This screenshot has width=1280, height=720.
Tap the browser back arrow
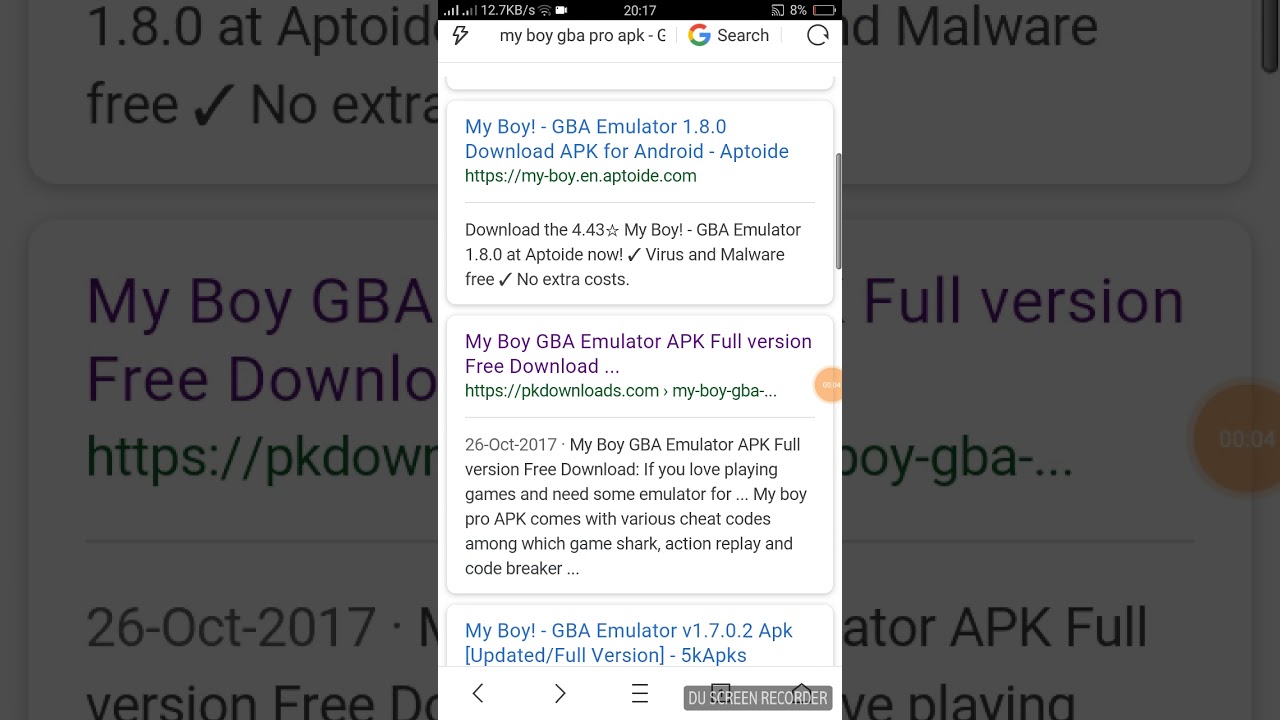(x=478, y=693)
